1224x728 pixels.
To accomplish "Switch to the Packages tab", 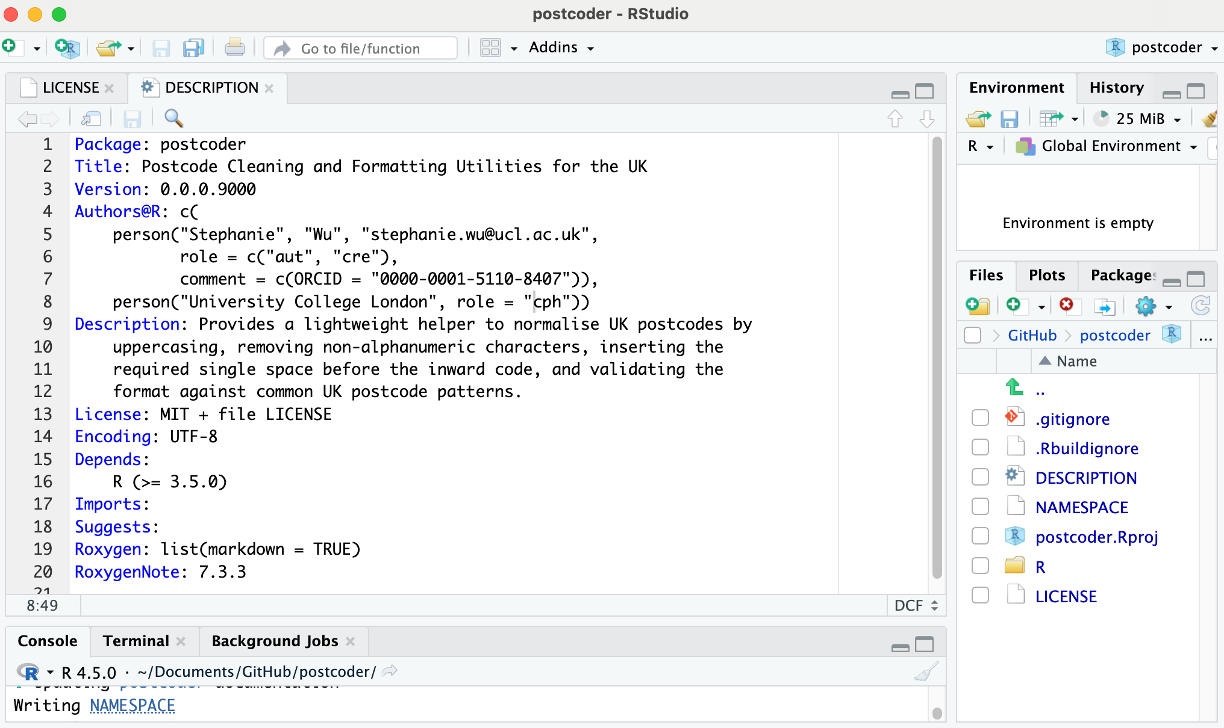I will coord(1122,275).
